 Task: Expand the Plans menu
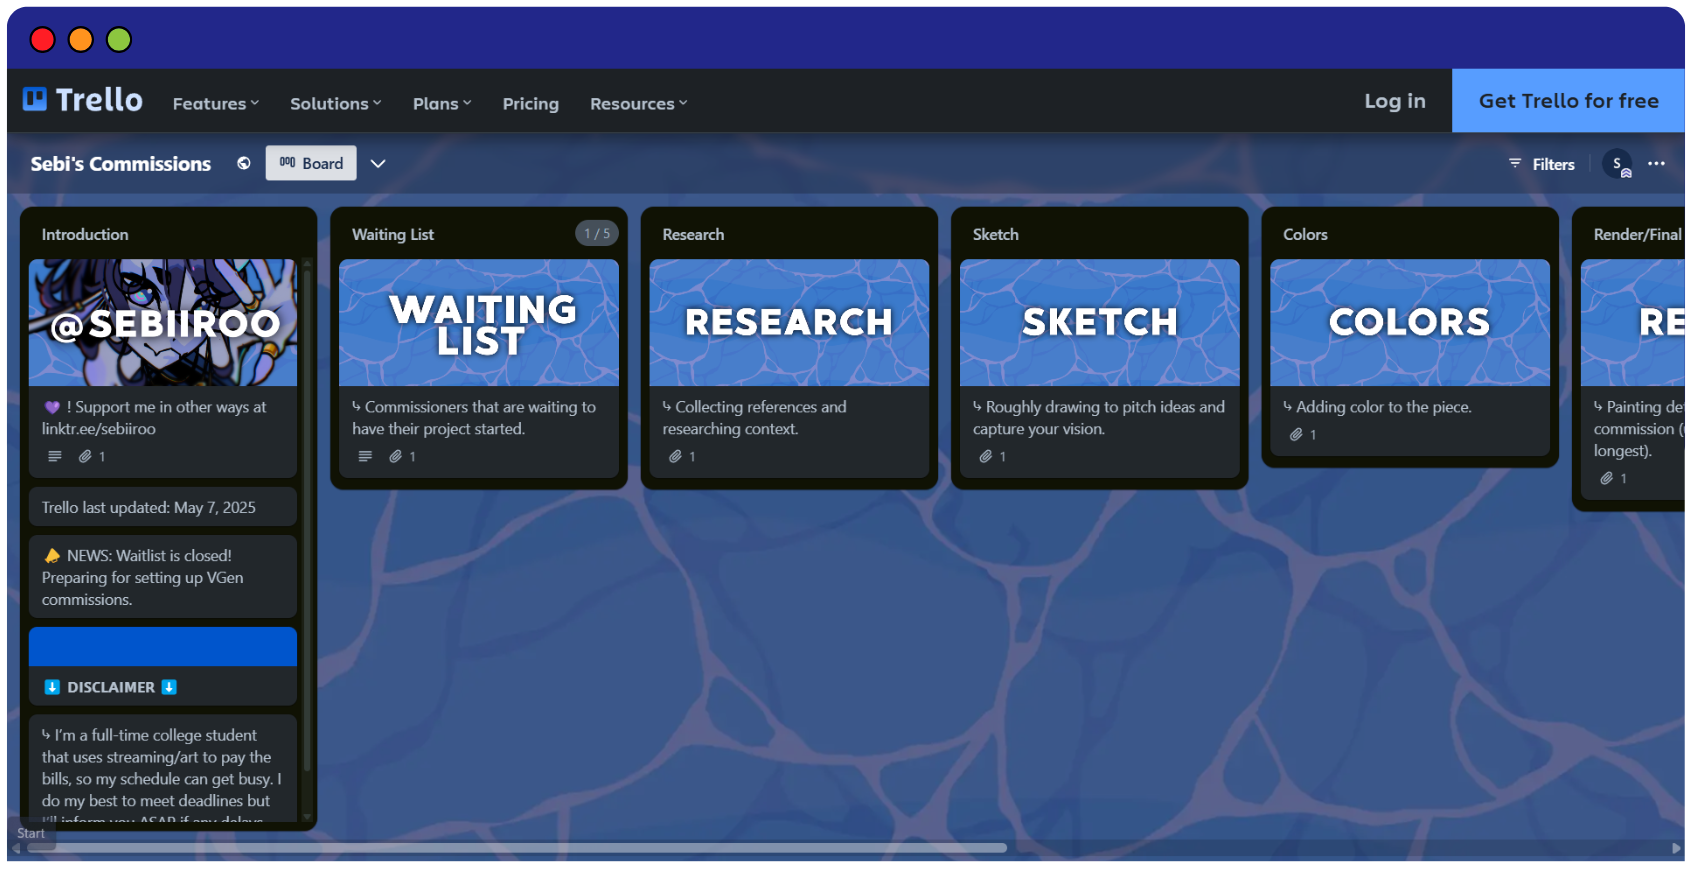tap(441, 103)
